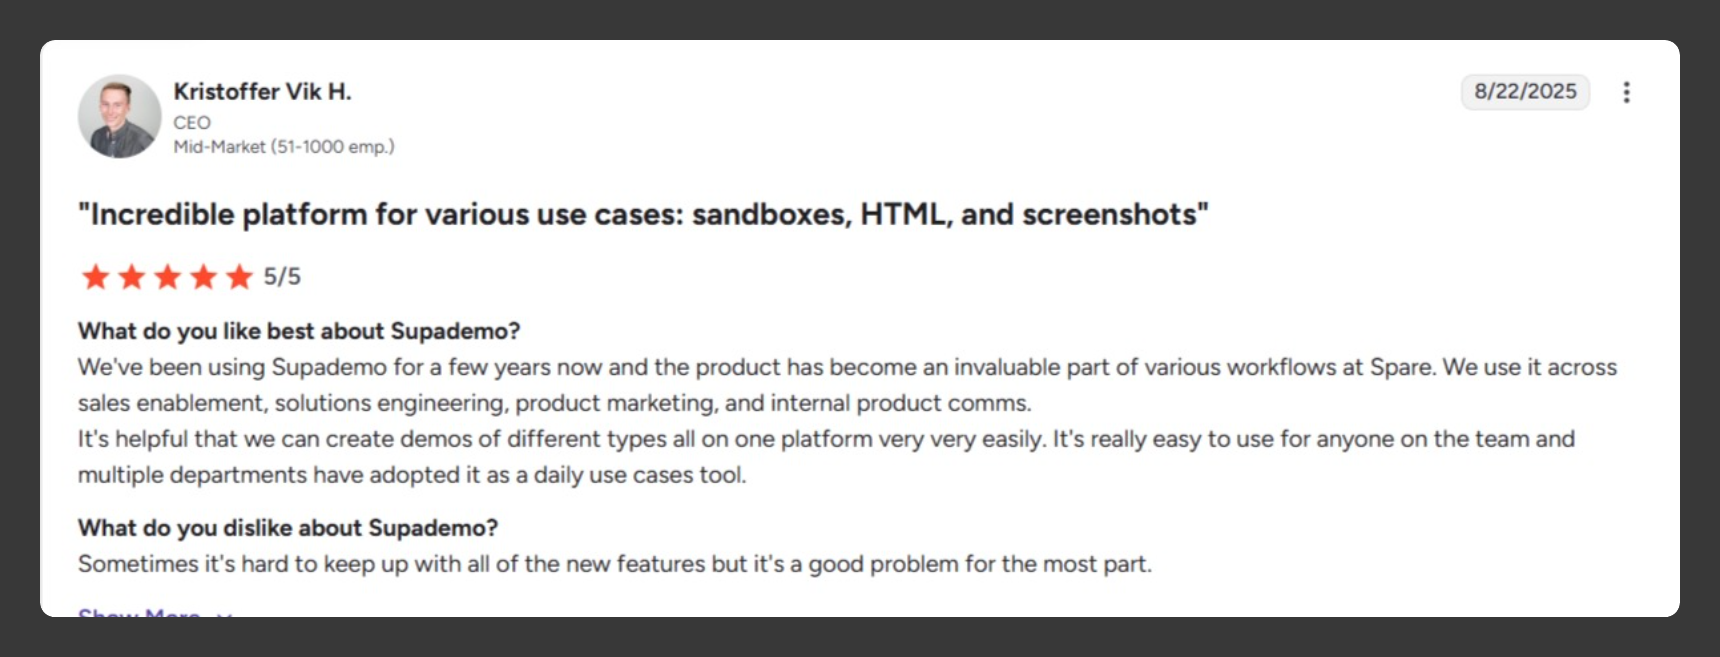
Task: Click the 5/5 rating score text
Action: coord(282,277)
